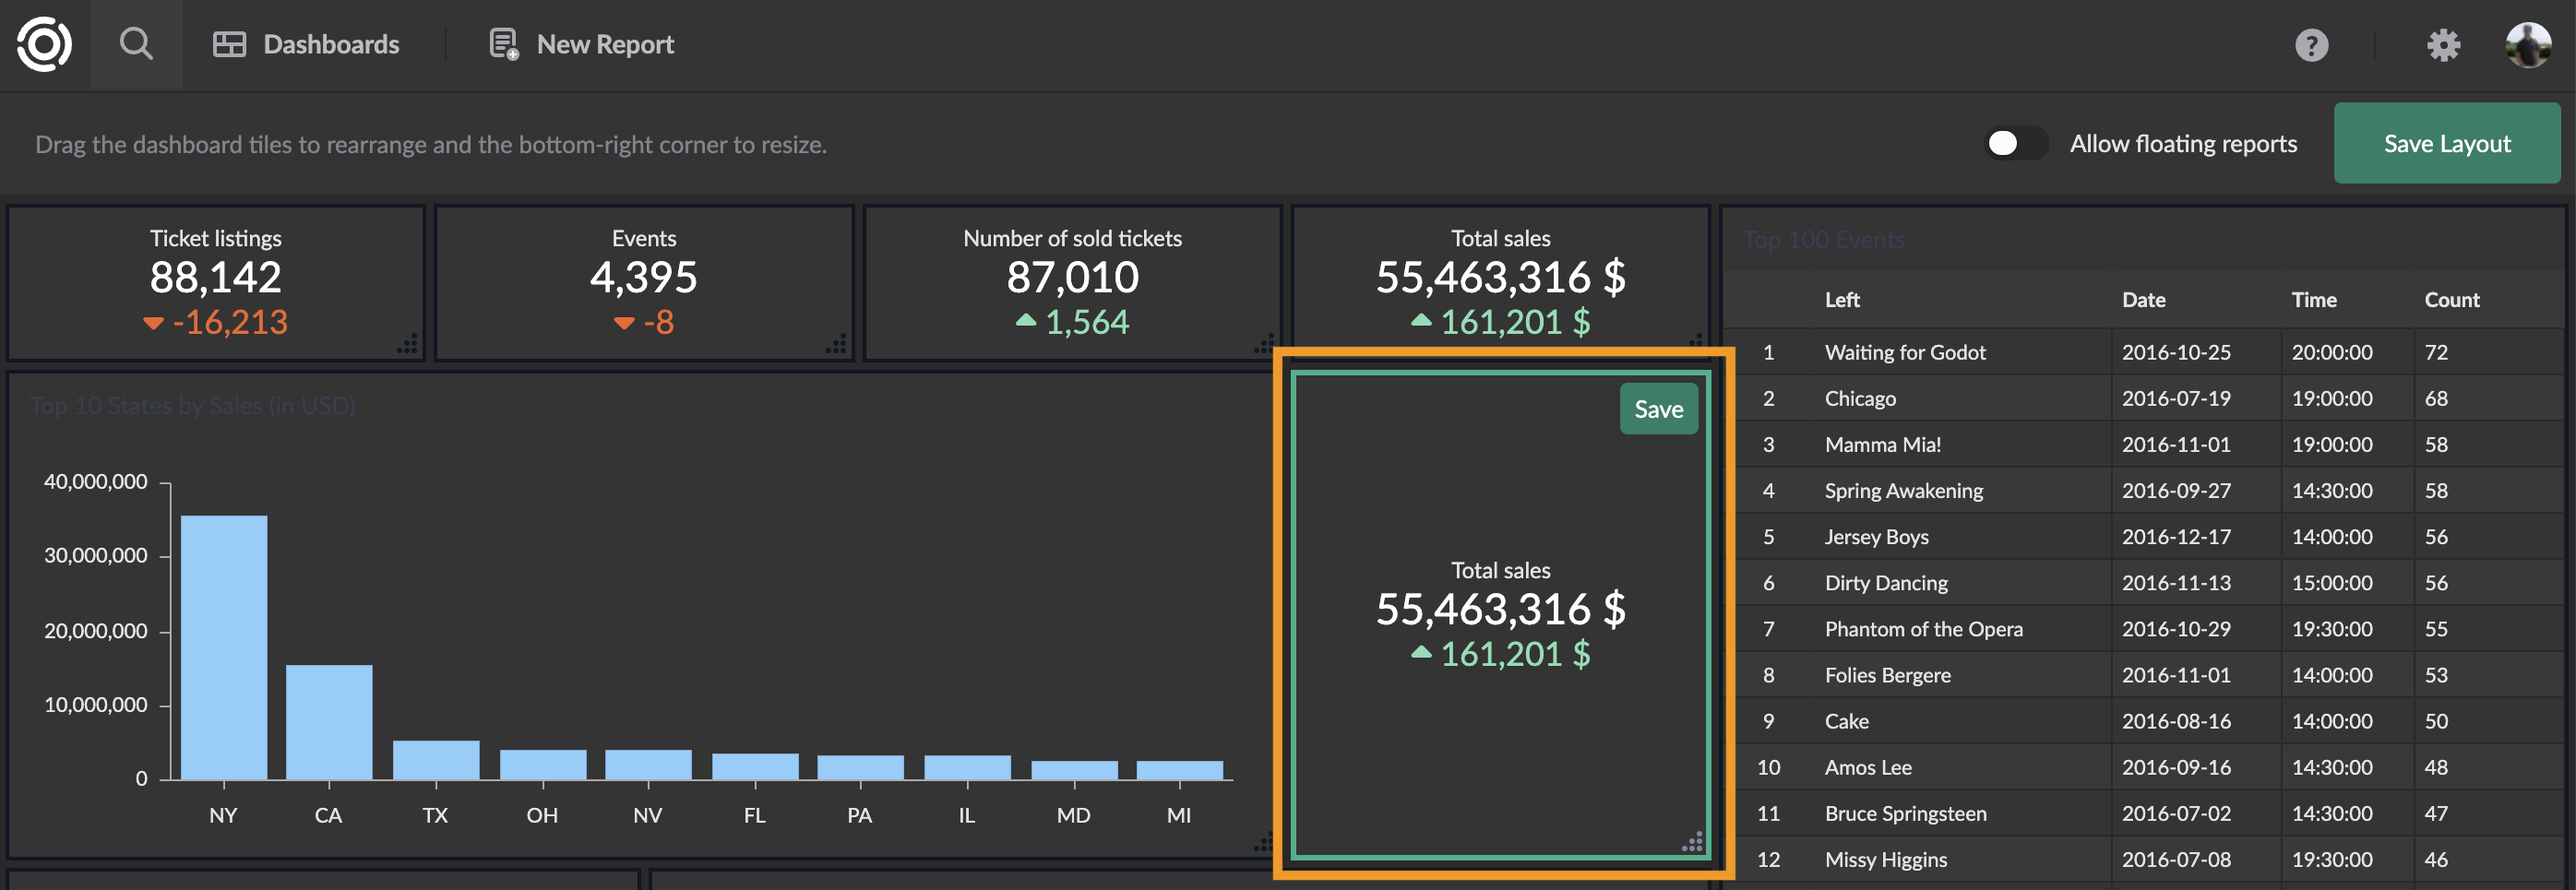Screen dimensions: 2576x890
Task: Click the New Report document icon
Action: point(503,45)
